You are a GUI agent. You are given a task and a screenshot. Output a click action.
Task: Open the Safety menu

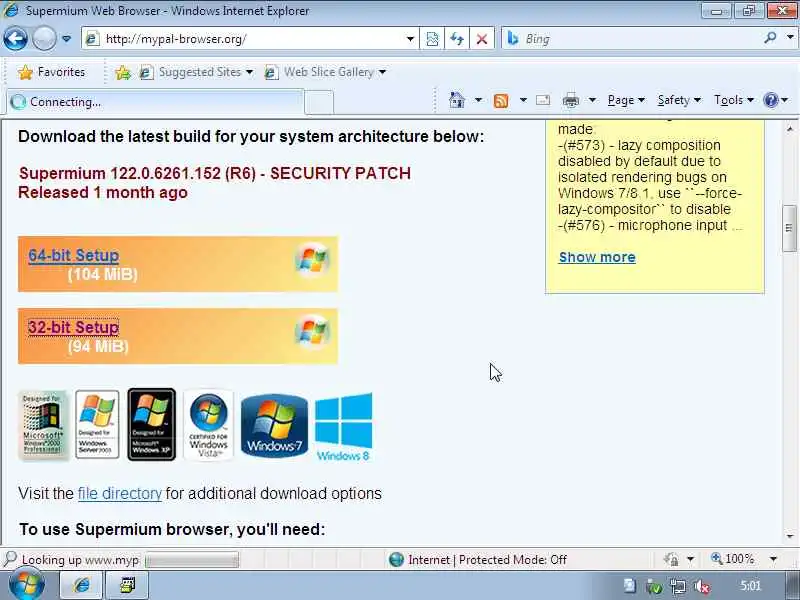click(x=679, y=100)
